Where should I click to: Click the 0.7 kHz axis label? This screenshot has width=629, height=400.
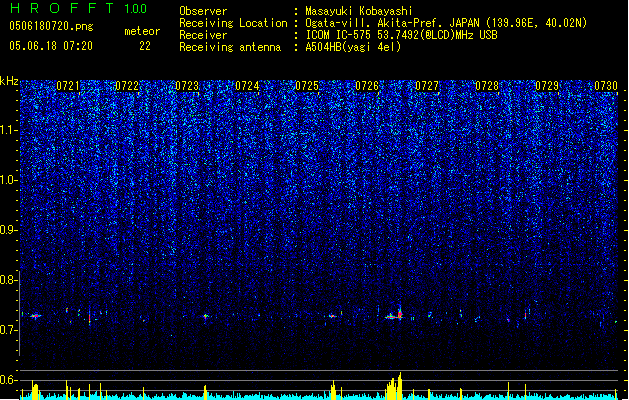pyautogui.click(x=8, y=330)
